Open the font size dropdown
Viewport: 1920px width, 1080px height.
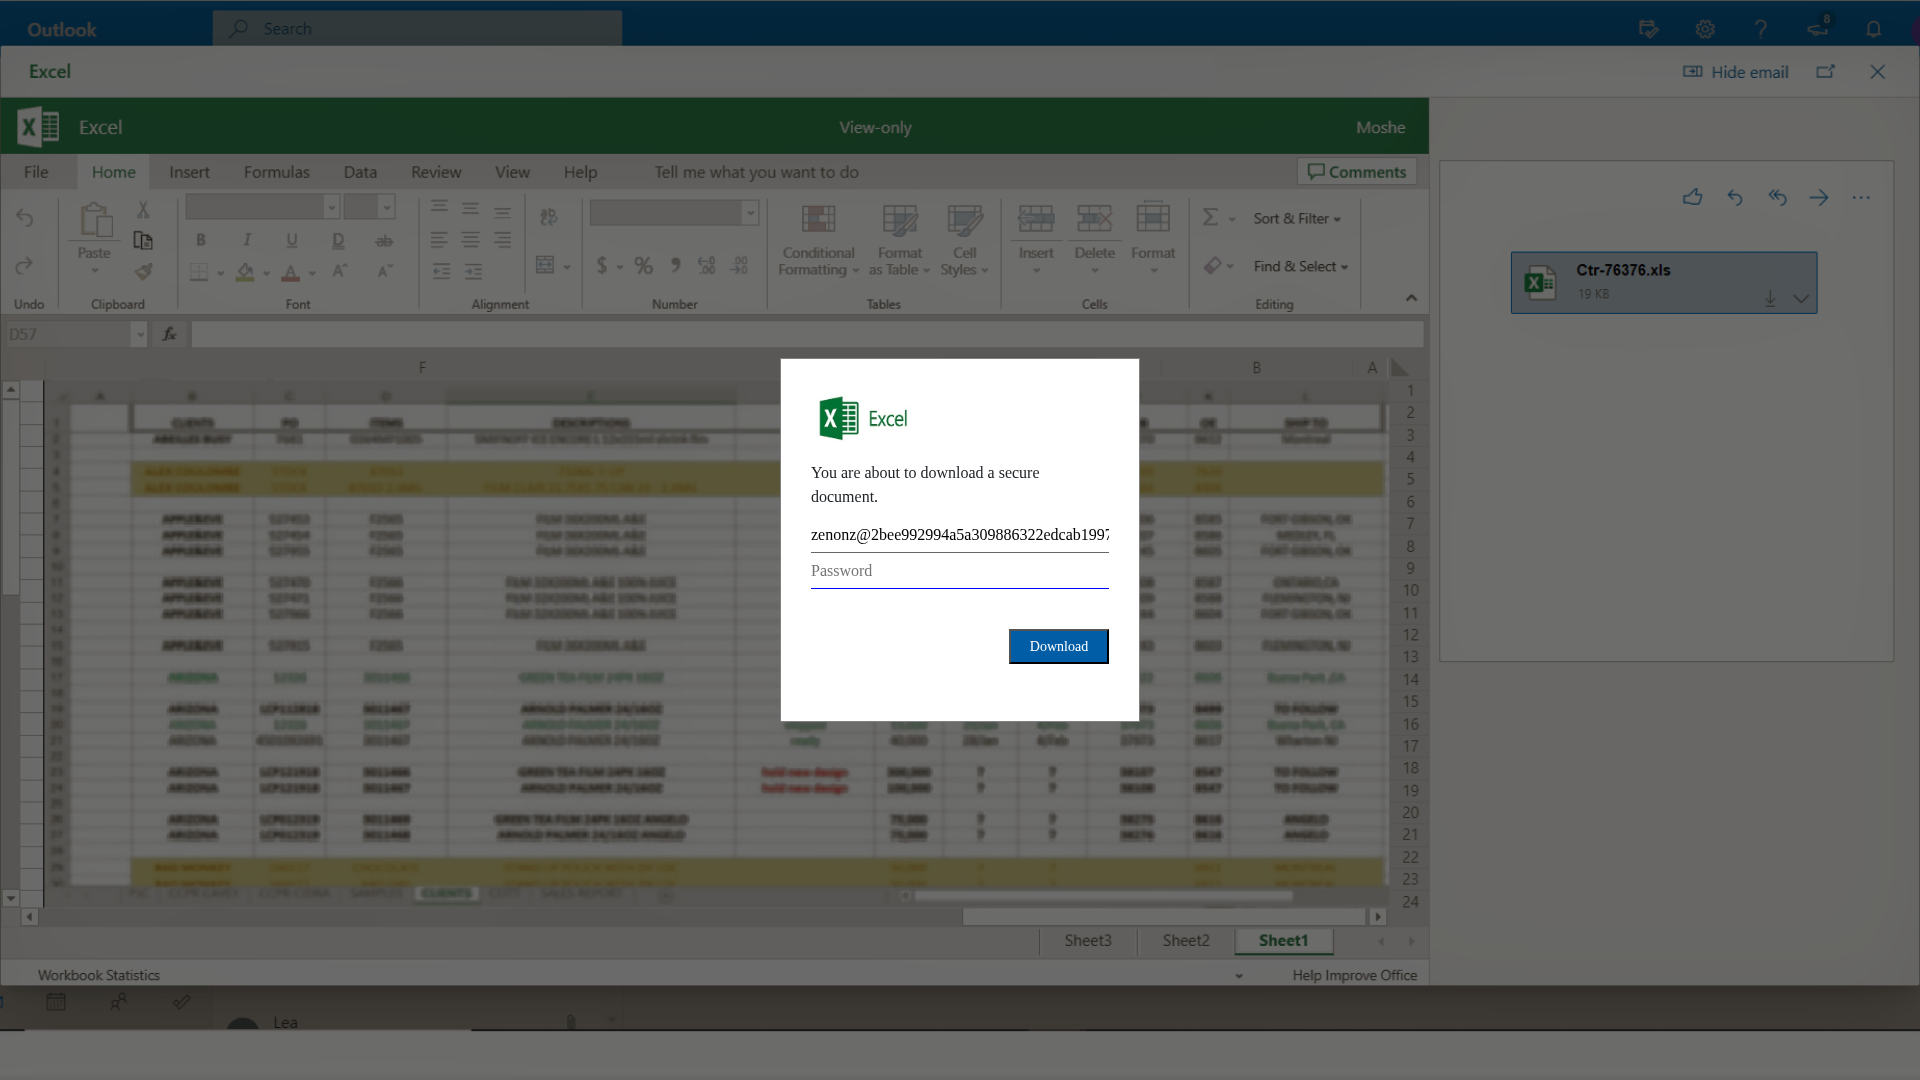coord(386,208)
